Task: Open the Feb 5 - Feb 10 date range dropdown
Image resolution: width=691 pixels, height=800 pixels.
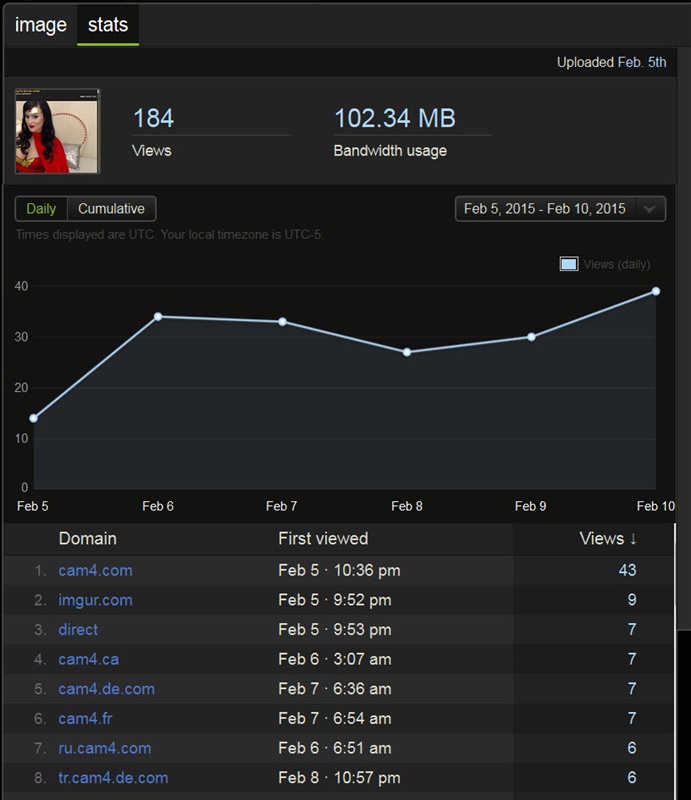Action: click(x=560, y=209)
